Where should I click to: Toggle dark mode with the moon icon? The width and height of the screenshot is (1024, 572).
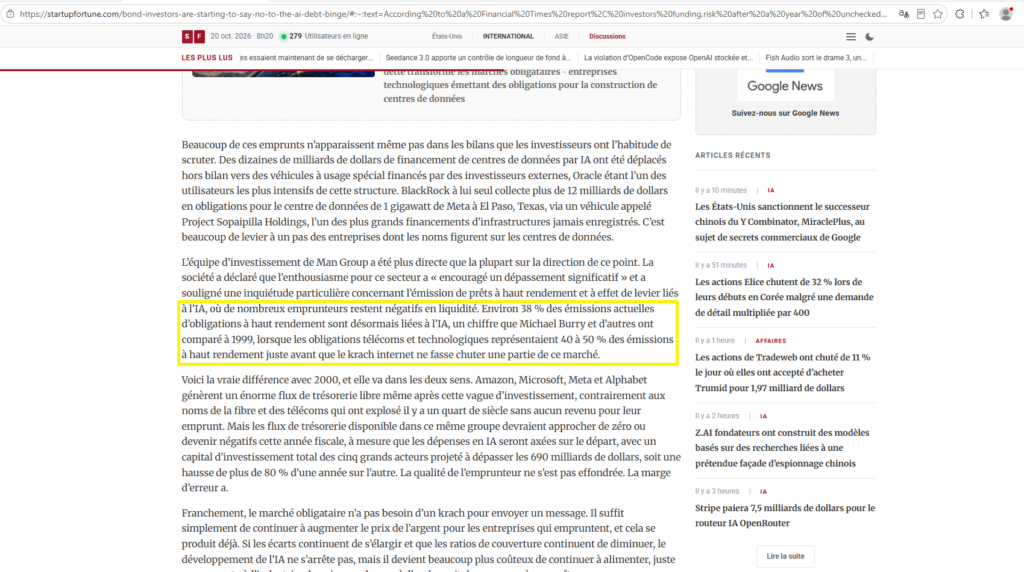pyautogui.click(x=870, y=37)
